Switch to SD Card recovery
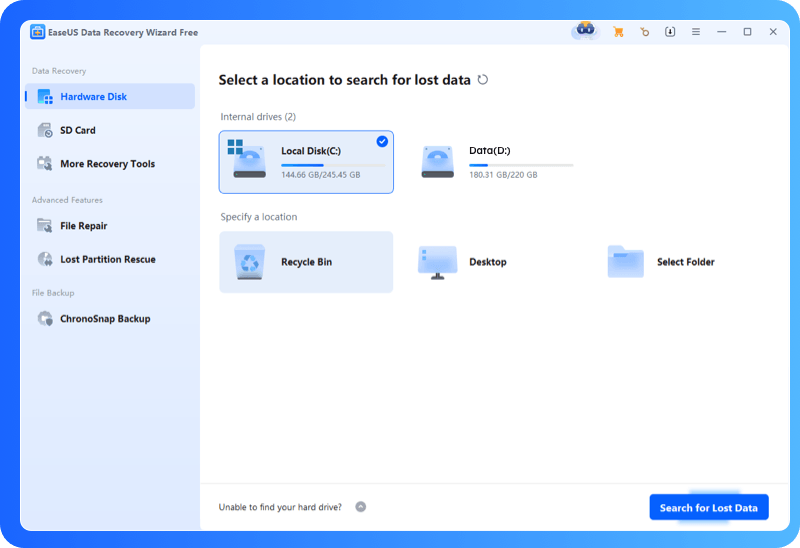Image resolution: width=800 pixels, height=548 pixels. coord(110,130)
